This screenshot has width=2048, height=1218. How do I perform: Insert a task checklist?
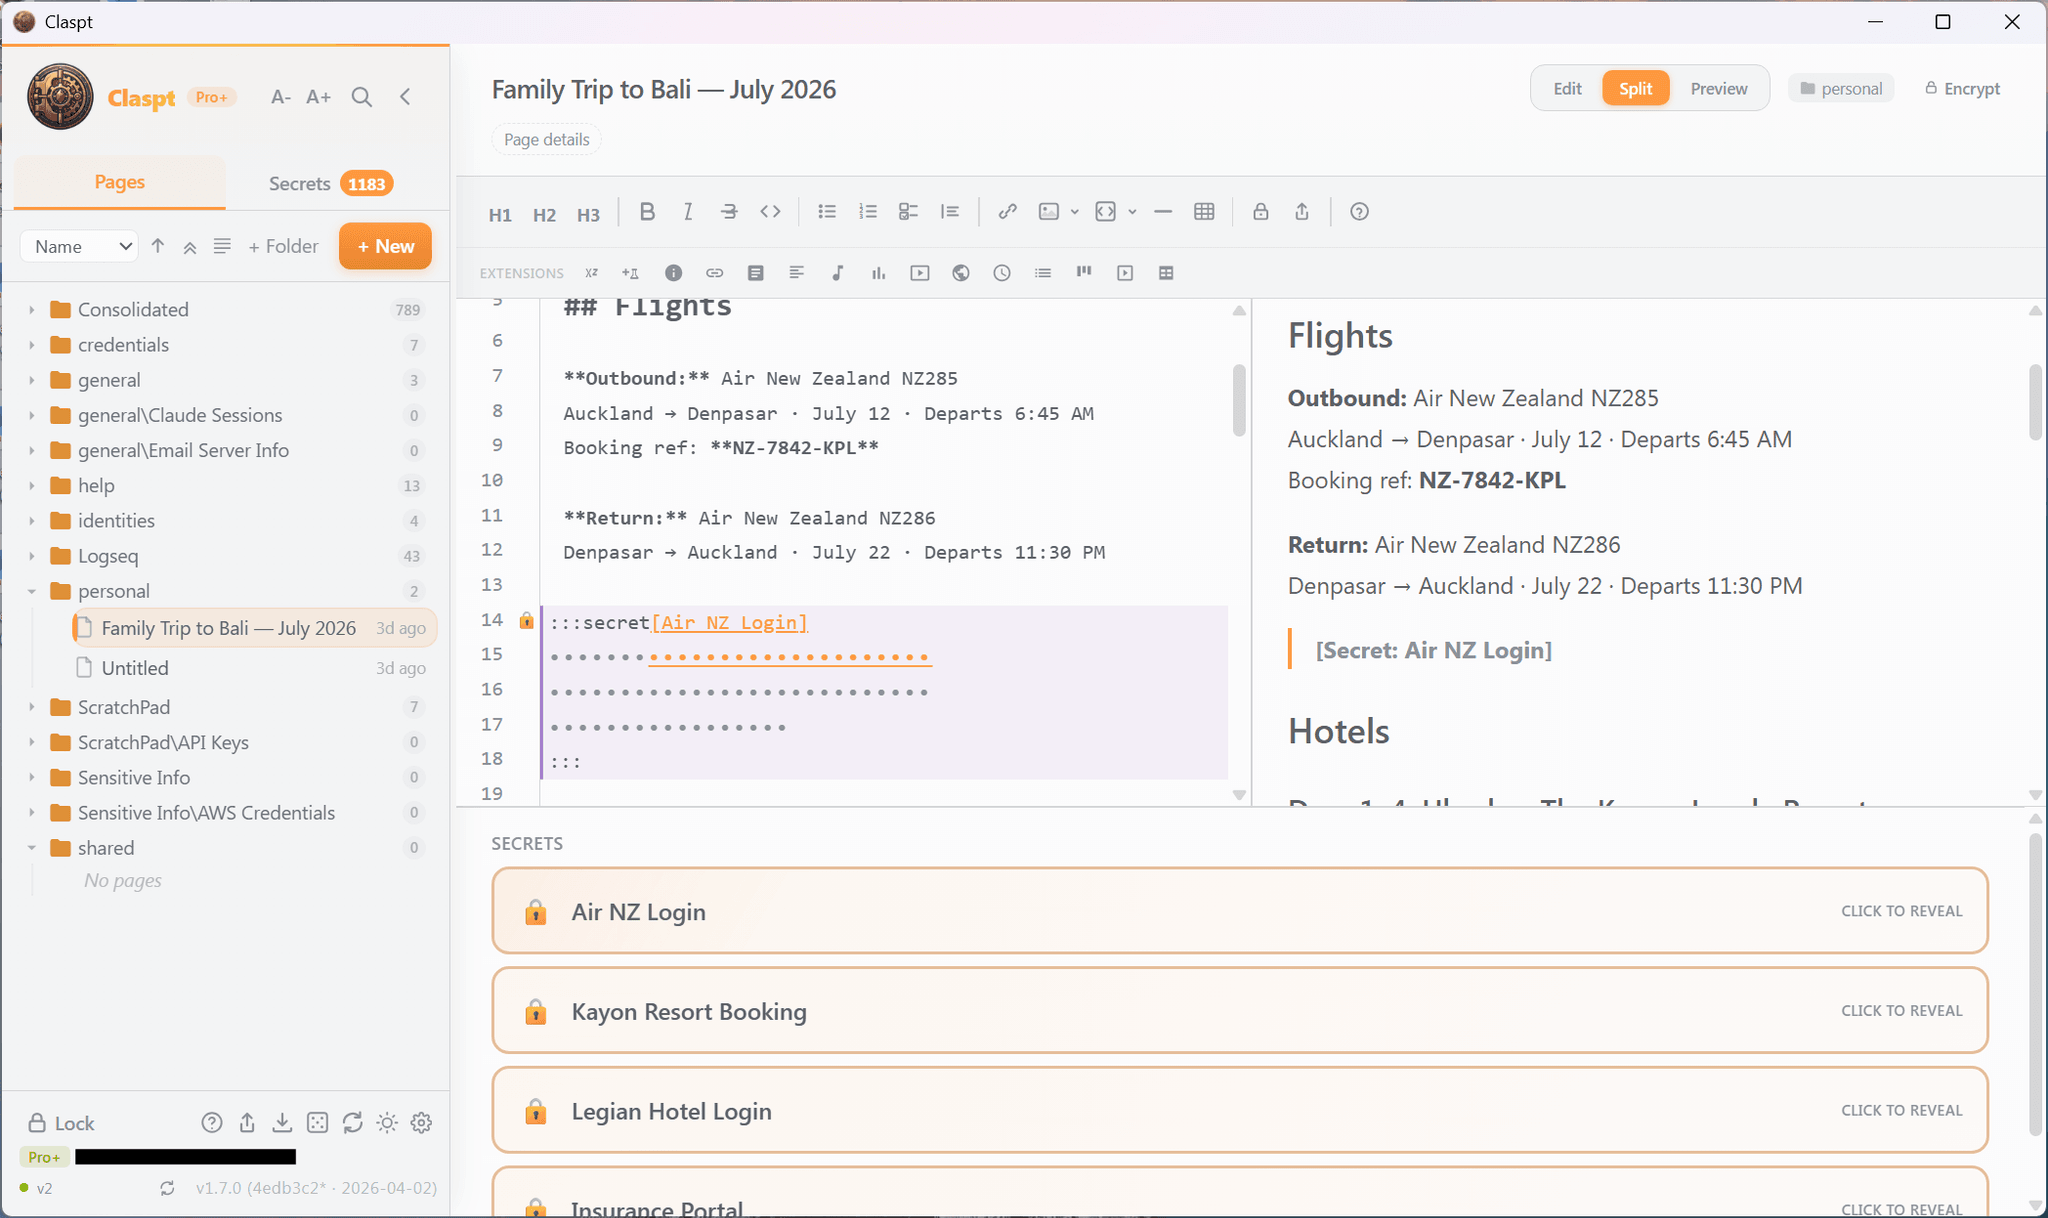point(908,212)
